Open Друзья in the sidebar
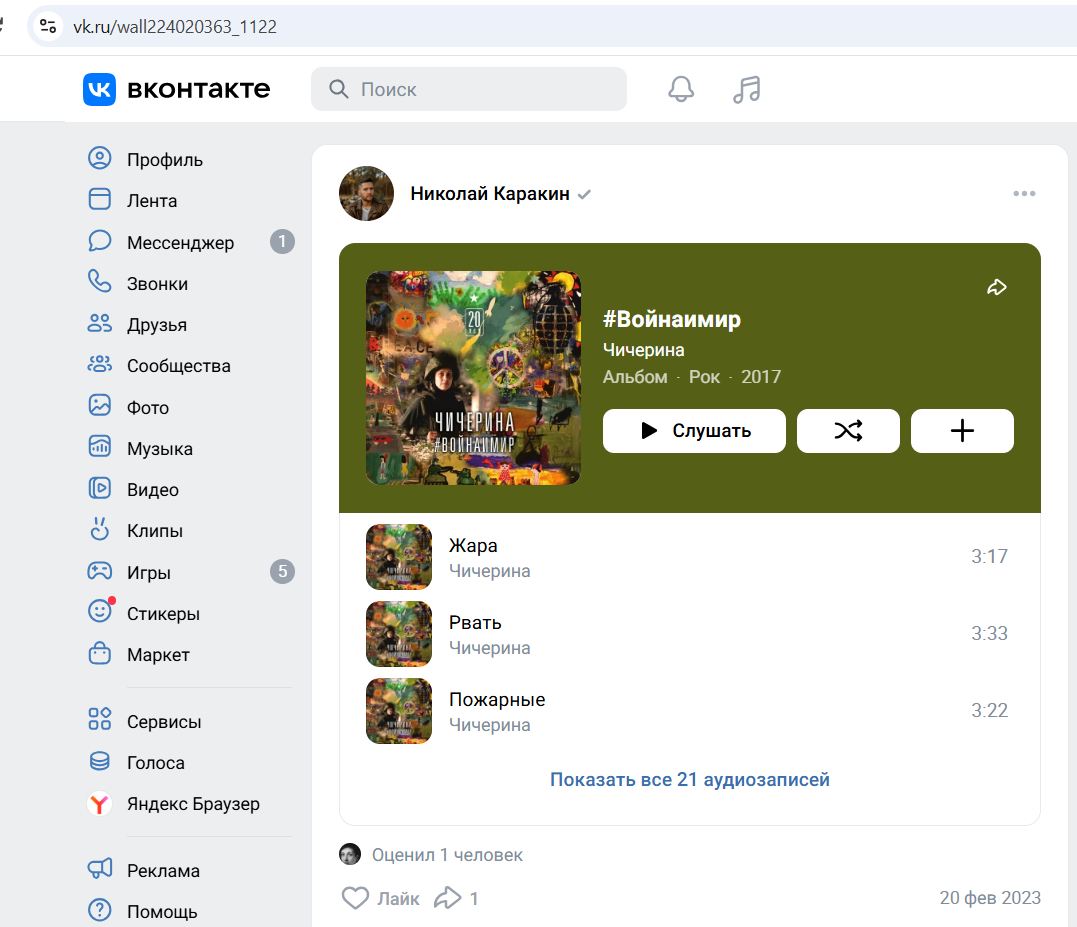This screenshot has width=1077, height=927. click(157, 325)
